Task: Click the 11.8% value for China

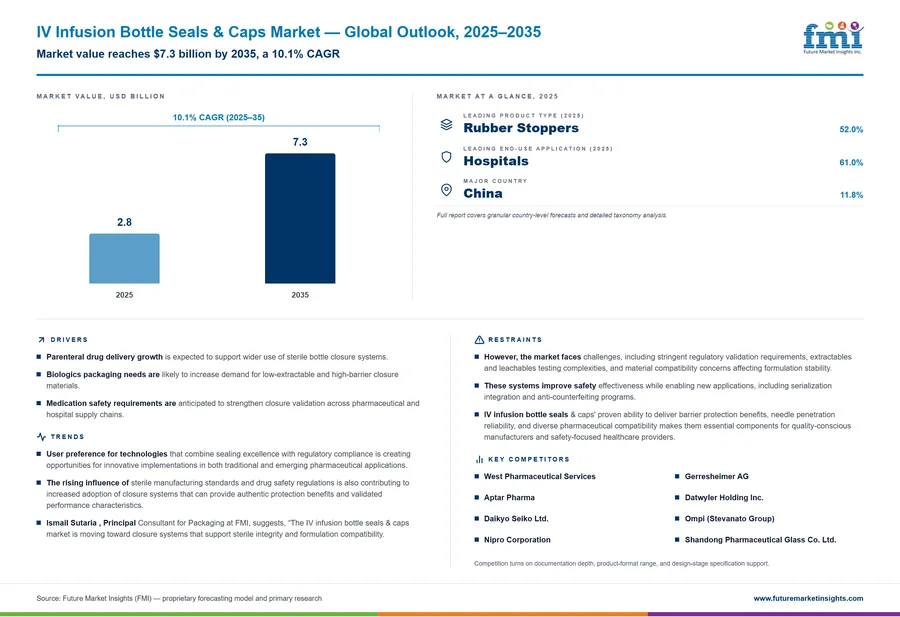Action: [852, 195]
